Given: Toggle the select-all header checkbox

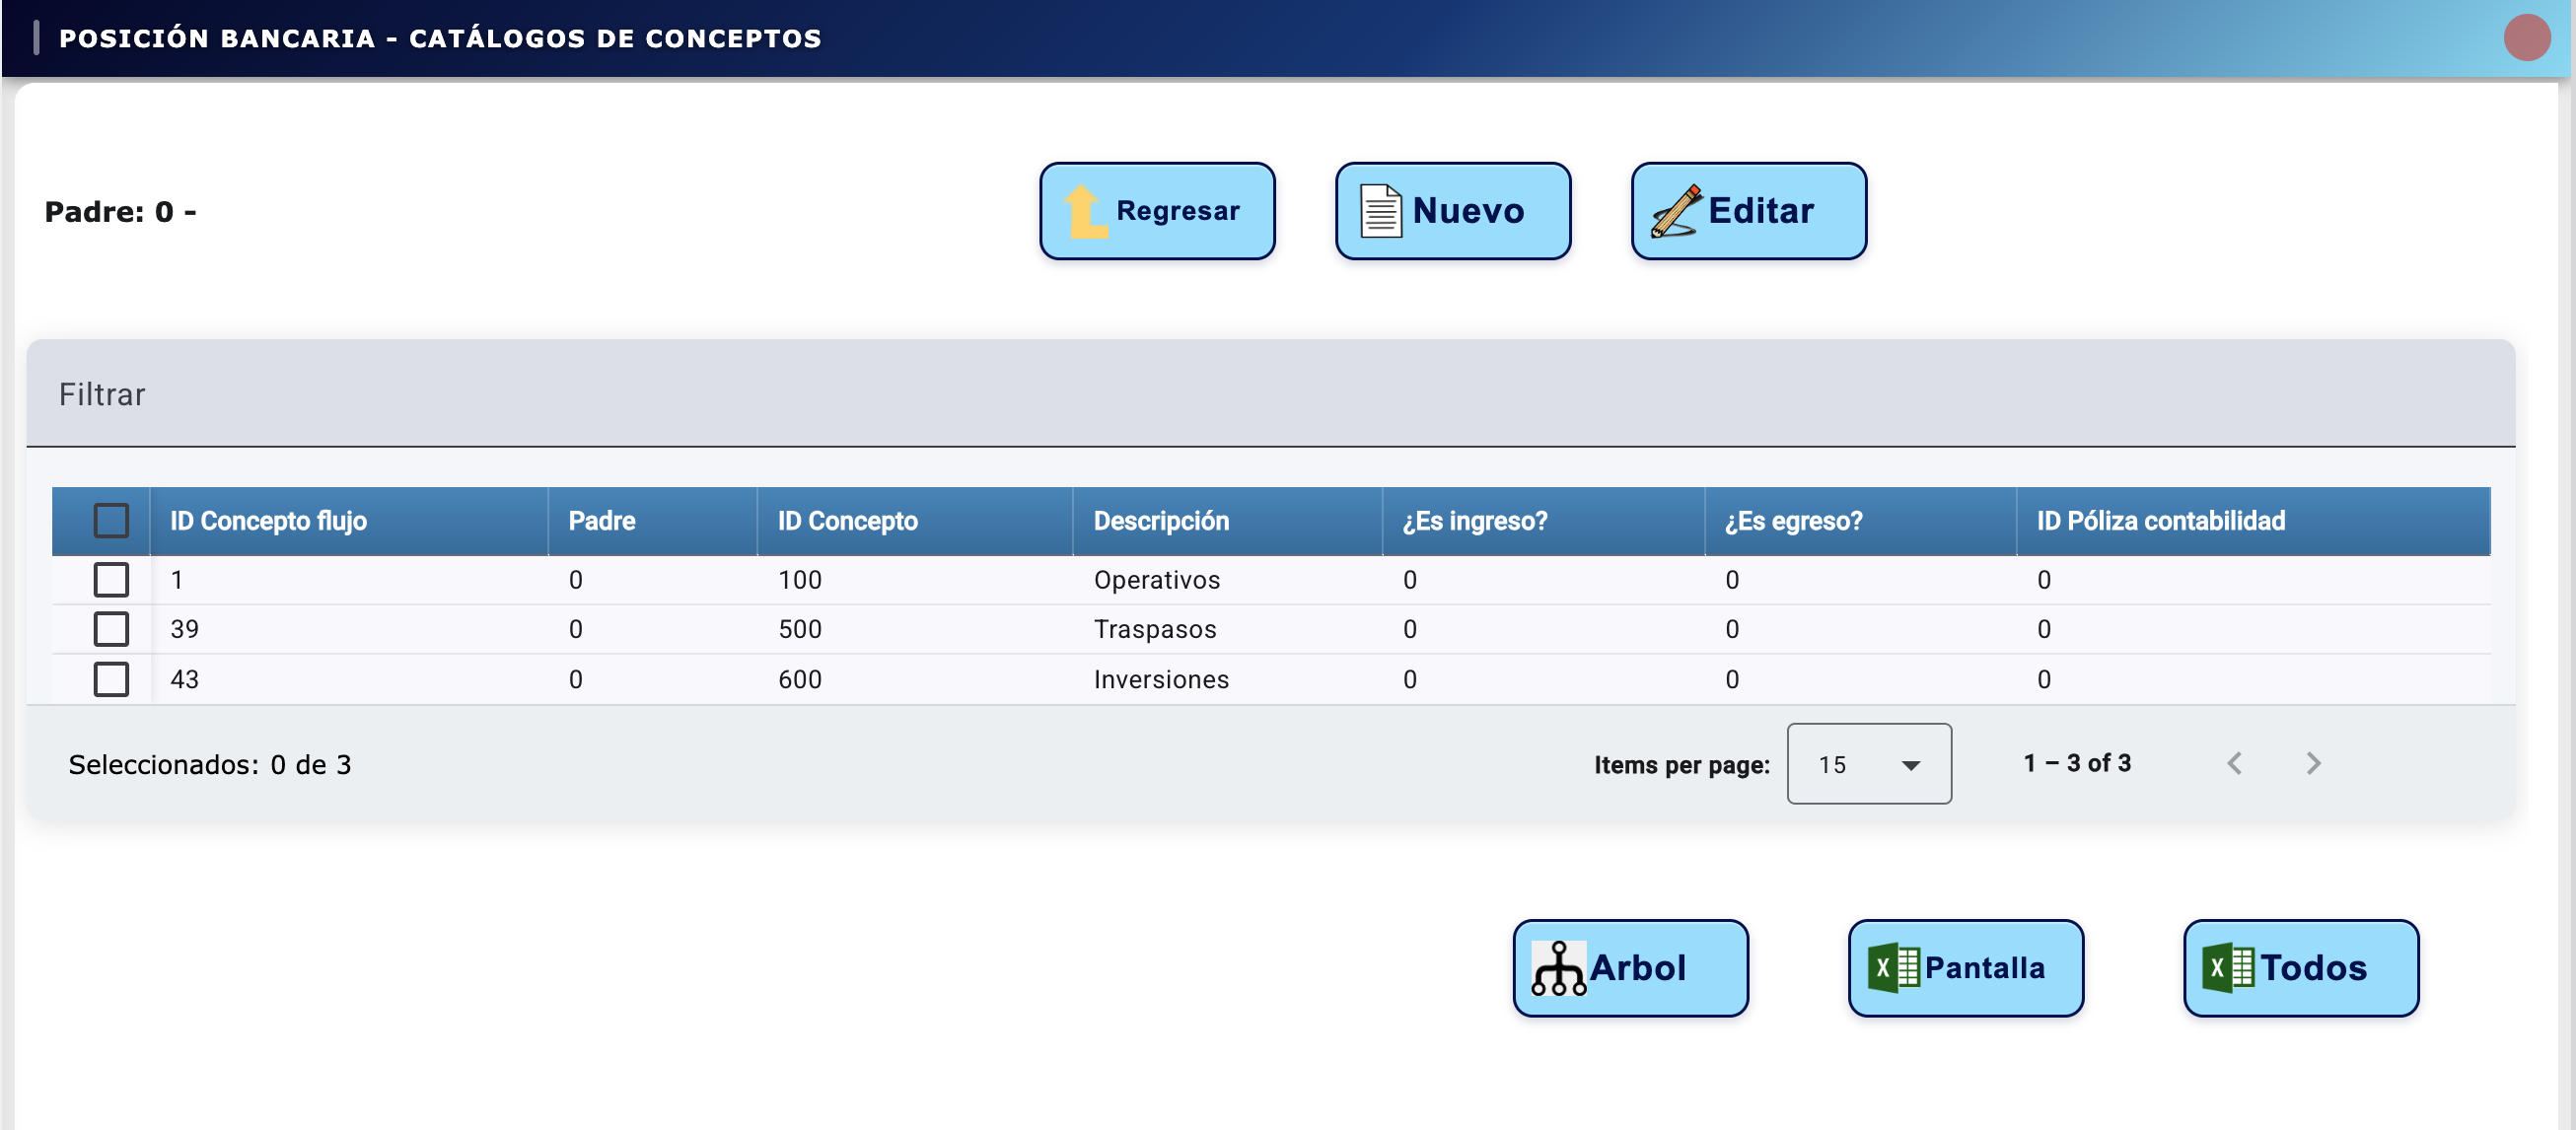Looking at the screenshot, I should click(111, 521).
